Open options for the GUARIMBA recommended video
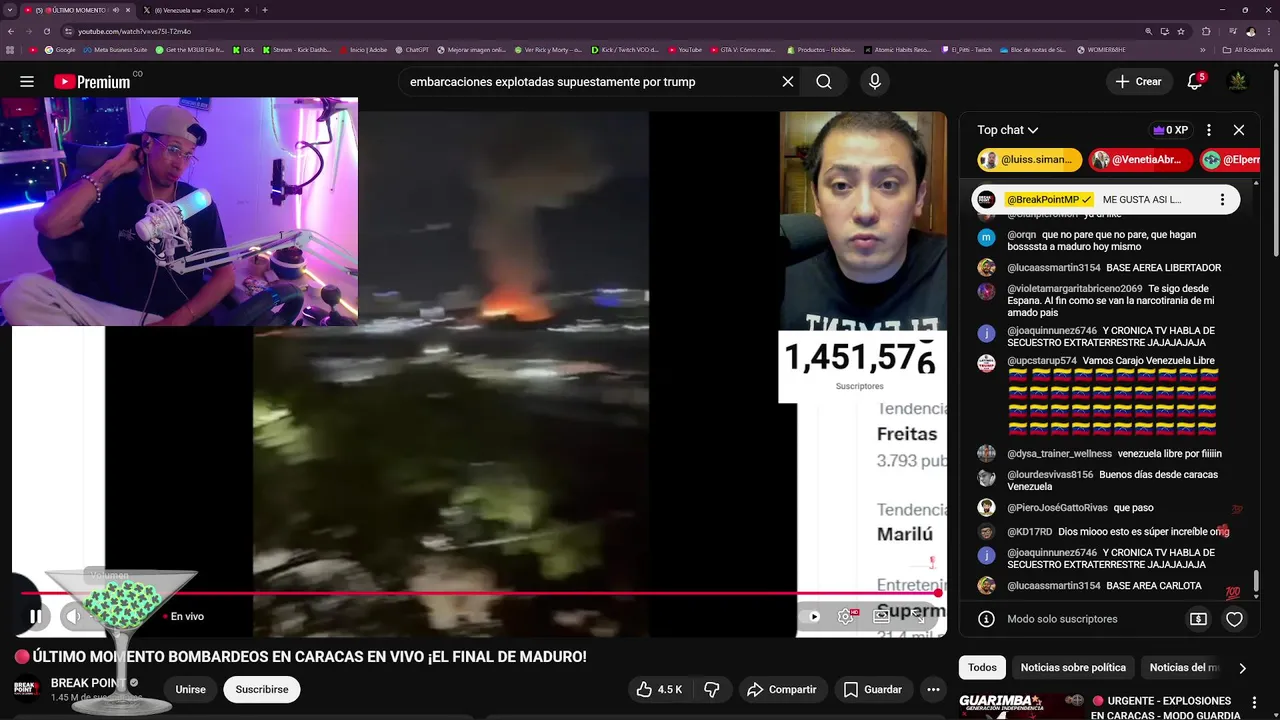Image resolution: width=1280 pixels, height=720 pixels. pos(1254,703)
